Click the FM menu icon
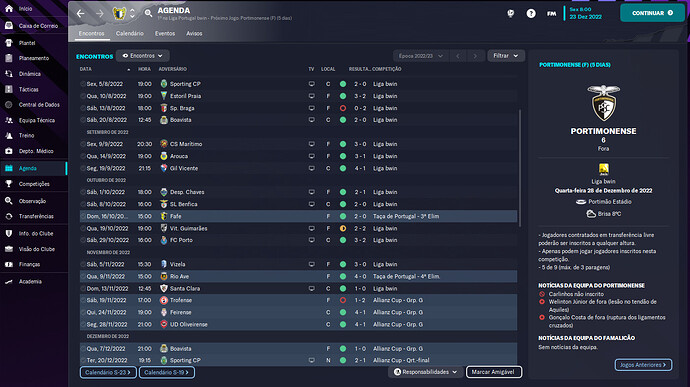690x387 pixels. tap(551, 14)
